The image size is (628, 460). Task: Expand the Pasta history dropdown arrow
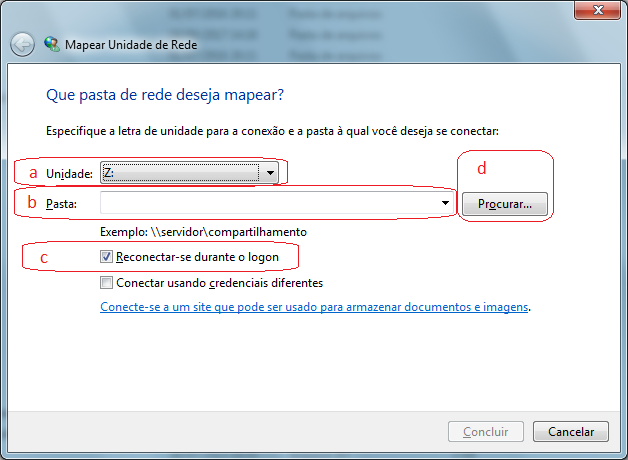444,203
